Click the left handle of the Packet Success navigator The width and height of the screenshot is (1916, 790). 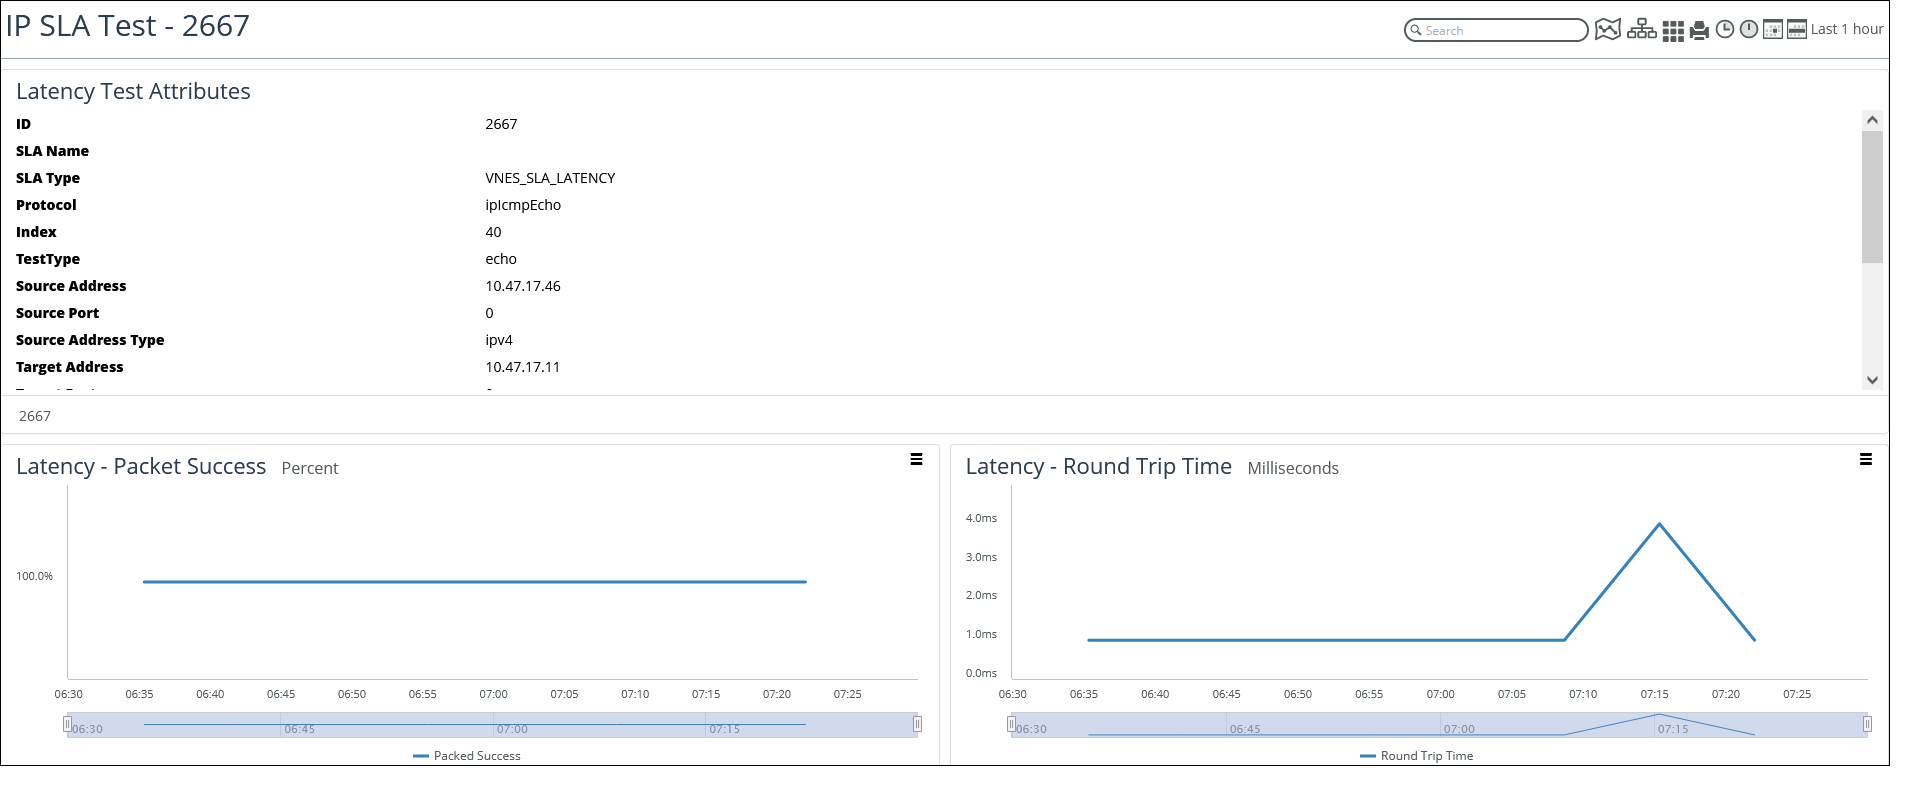pyautogui.click(x=68, y=724)
